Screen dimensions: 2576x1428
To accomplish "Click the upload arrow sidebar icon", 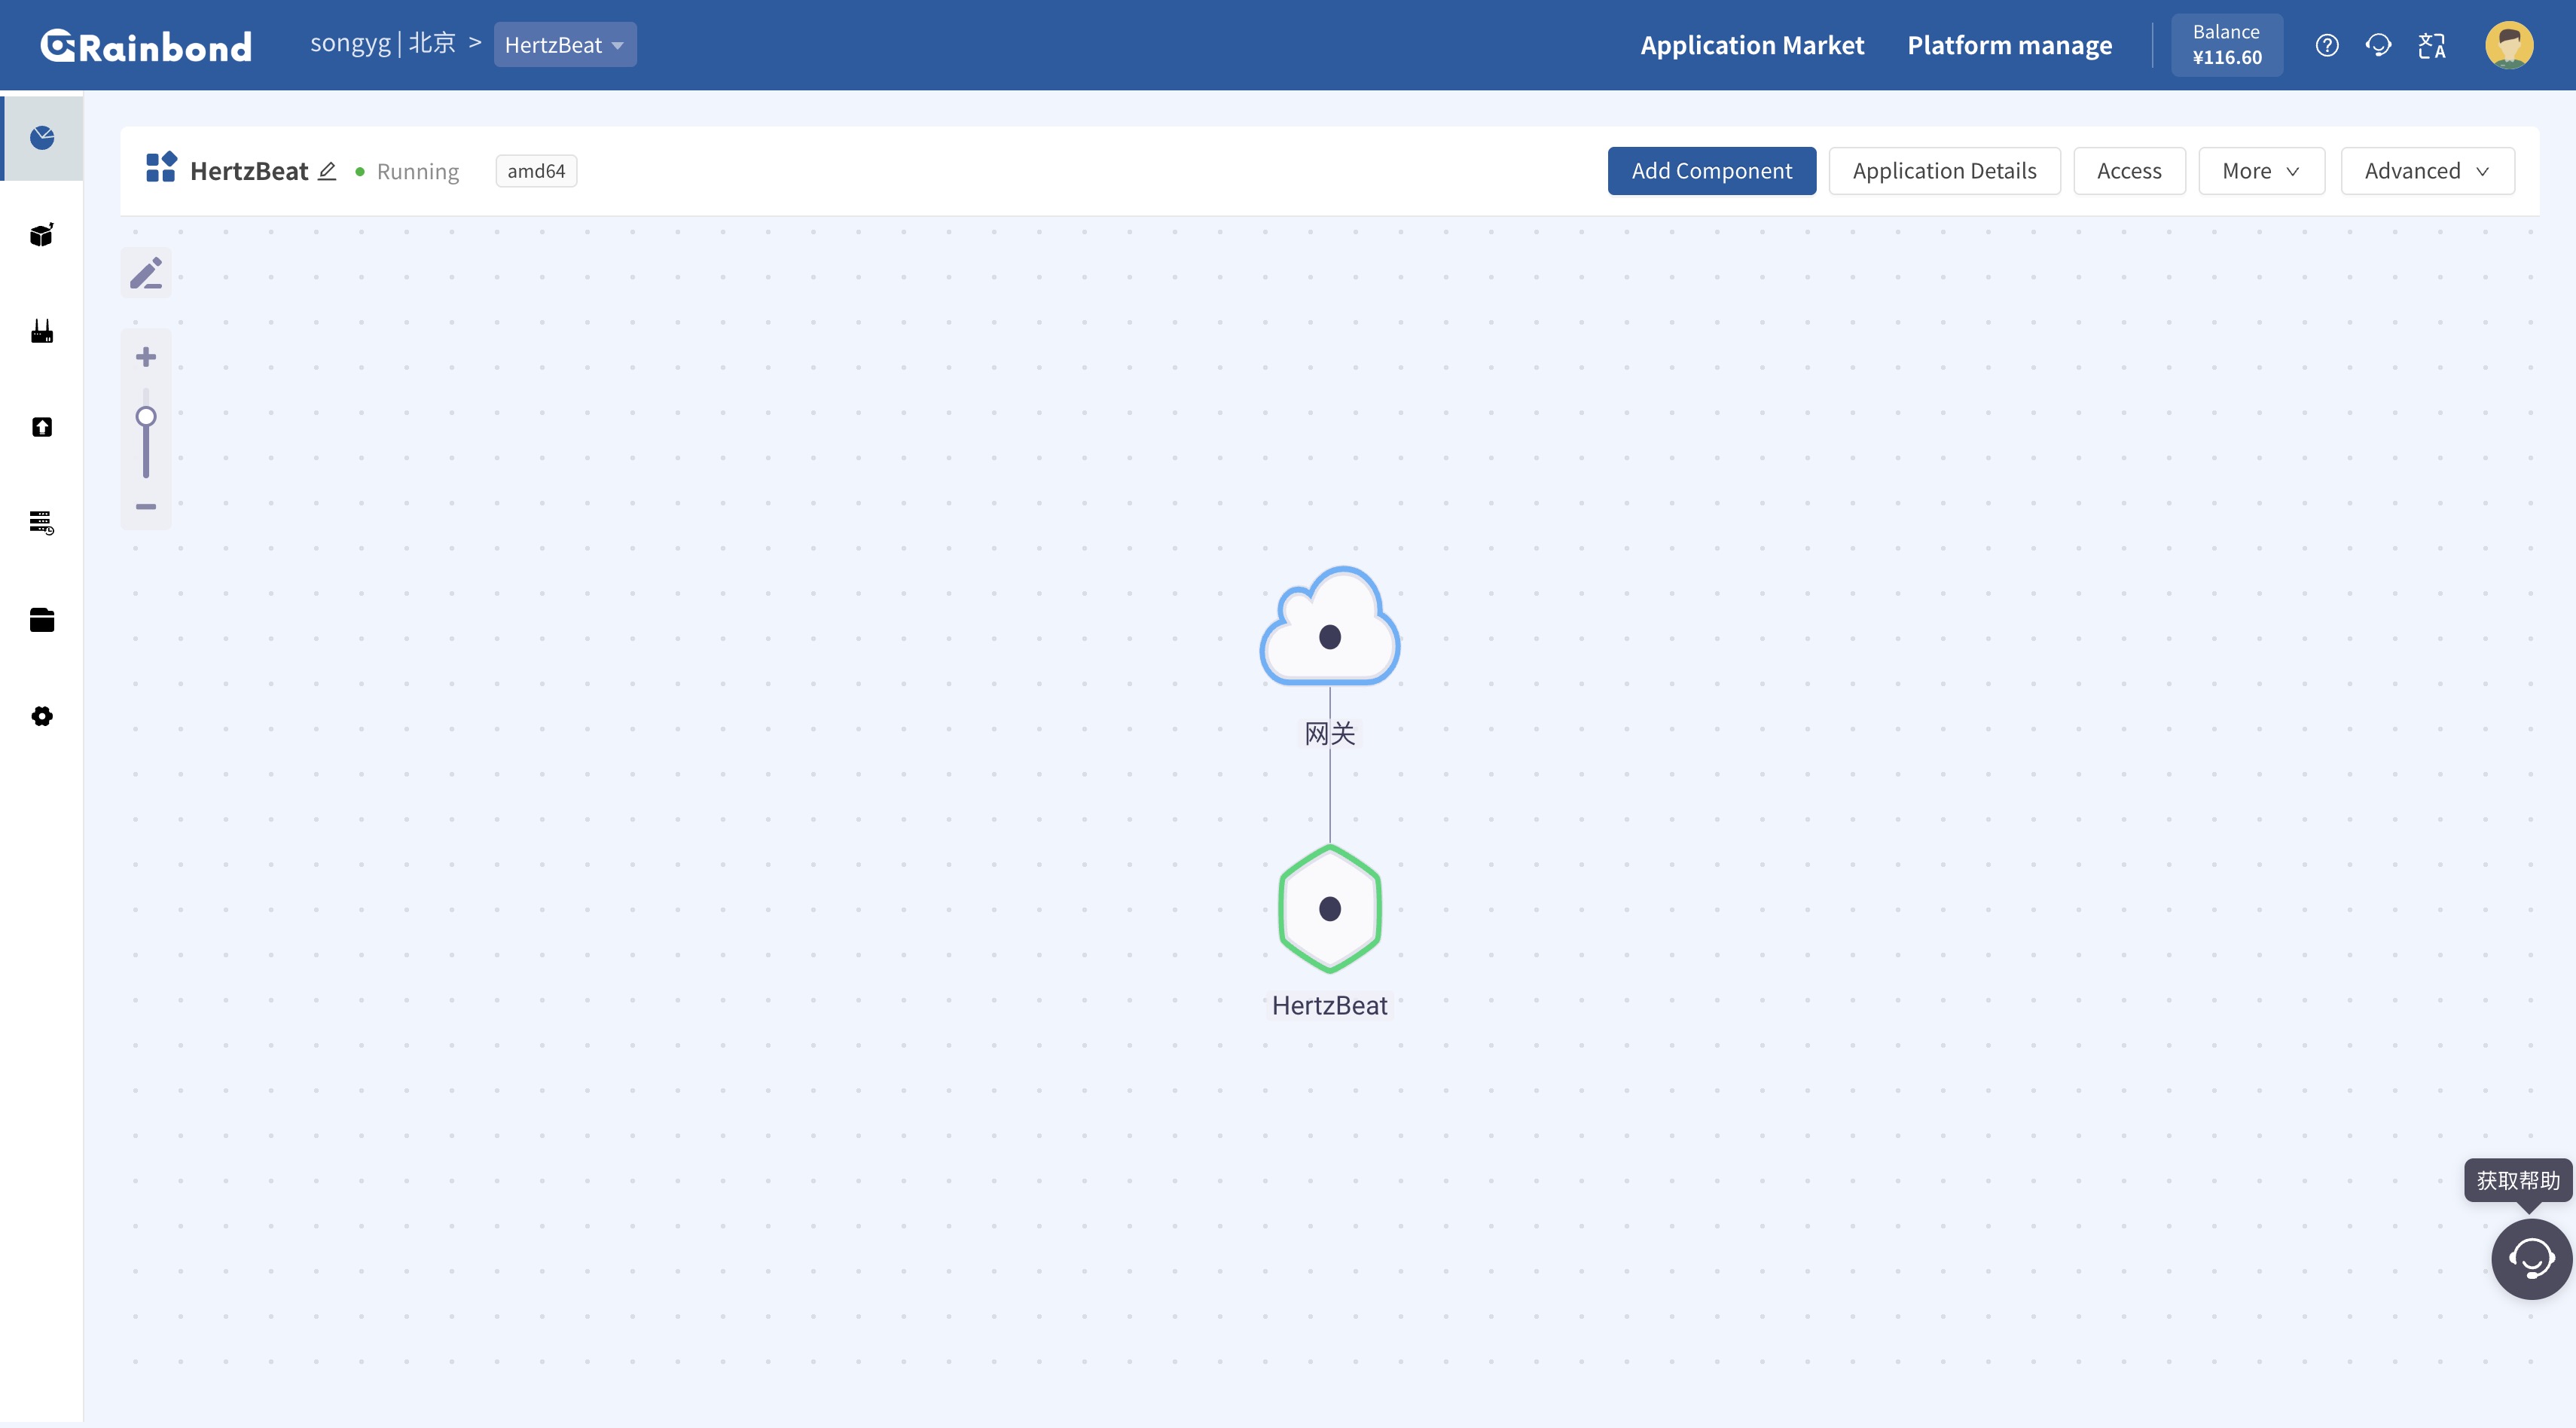I will click(42, 427).
